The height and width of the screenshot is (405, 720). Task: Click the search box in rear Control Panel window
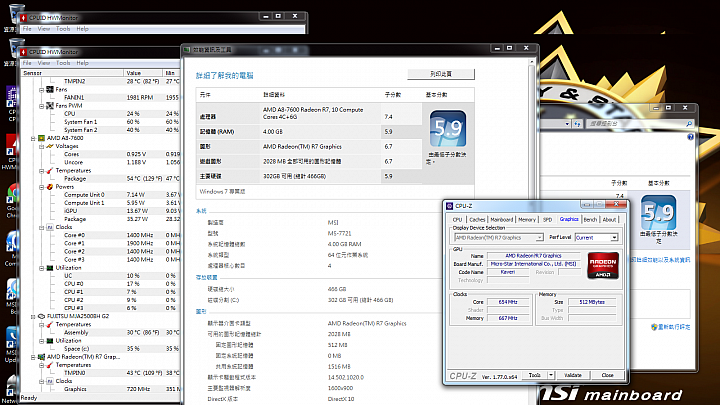[636, 124]
